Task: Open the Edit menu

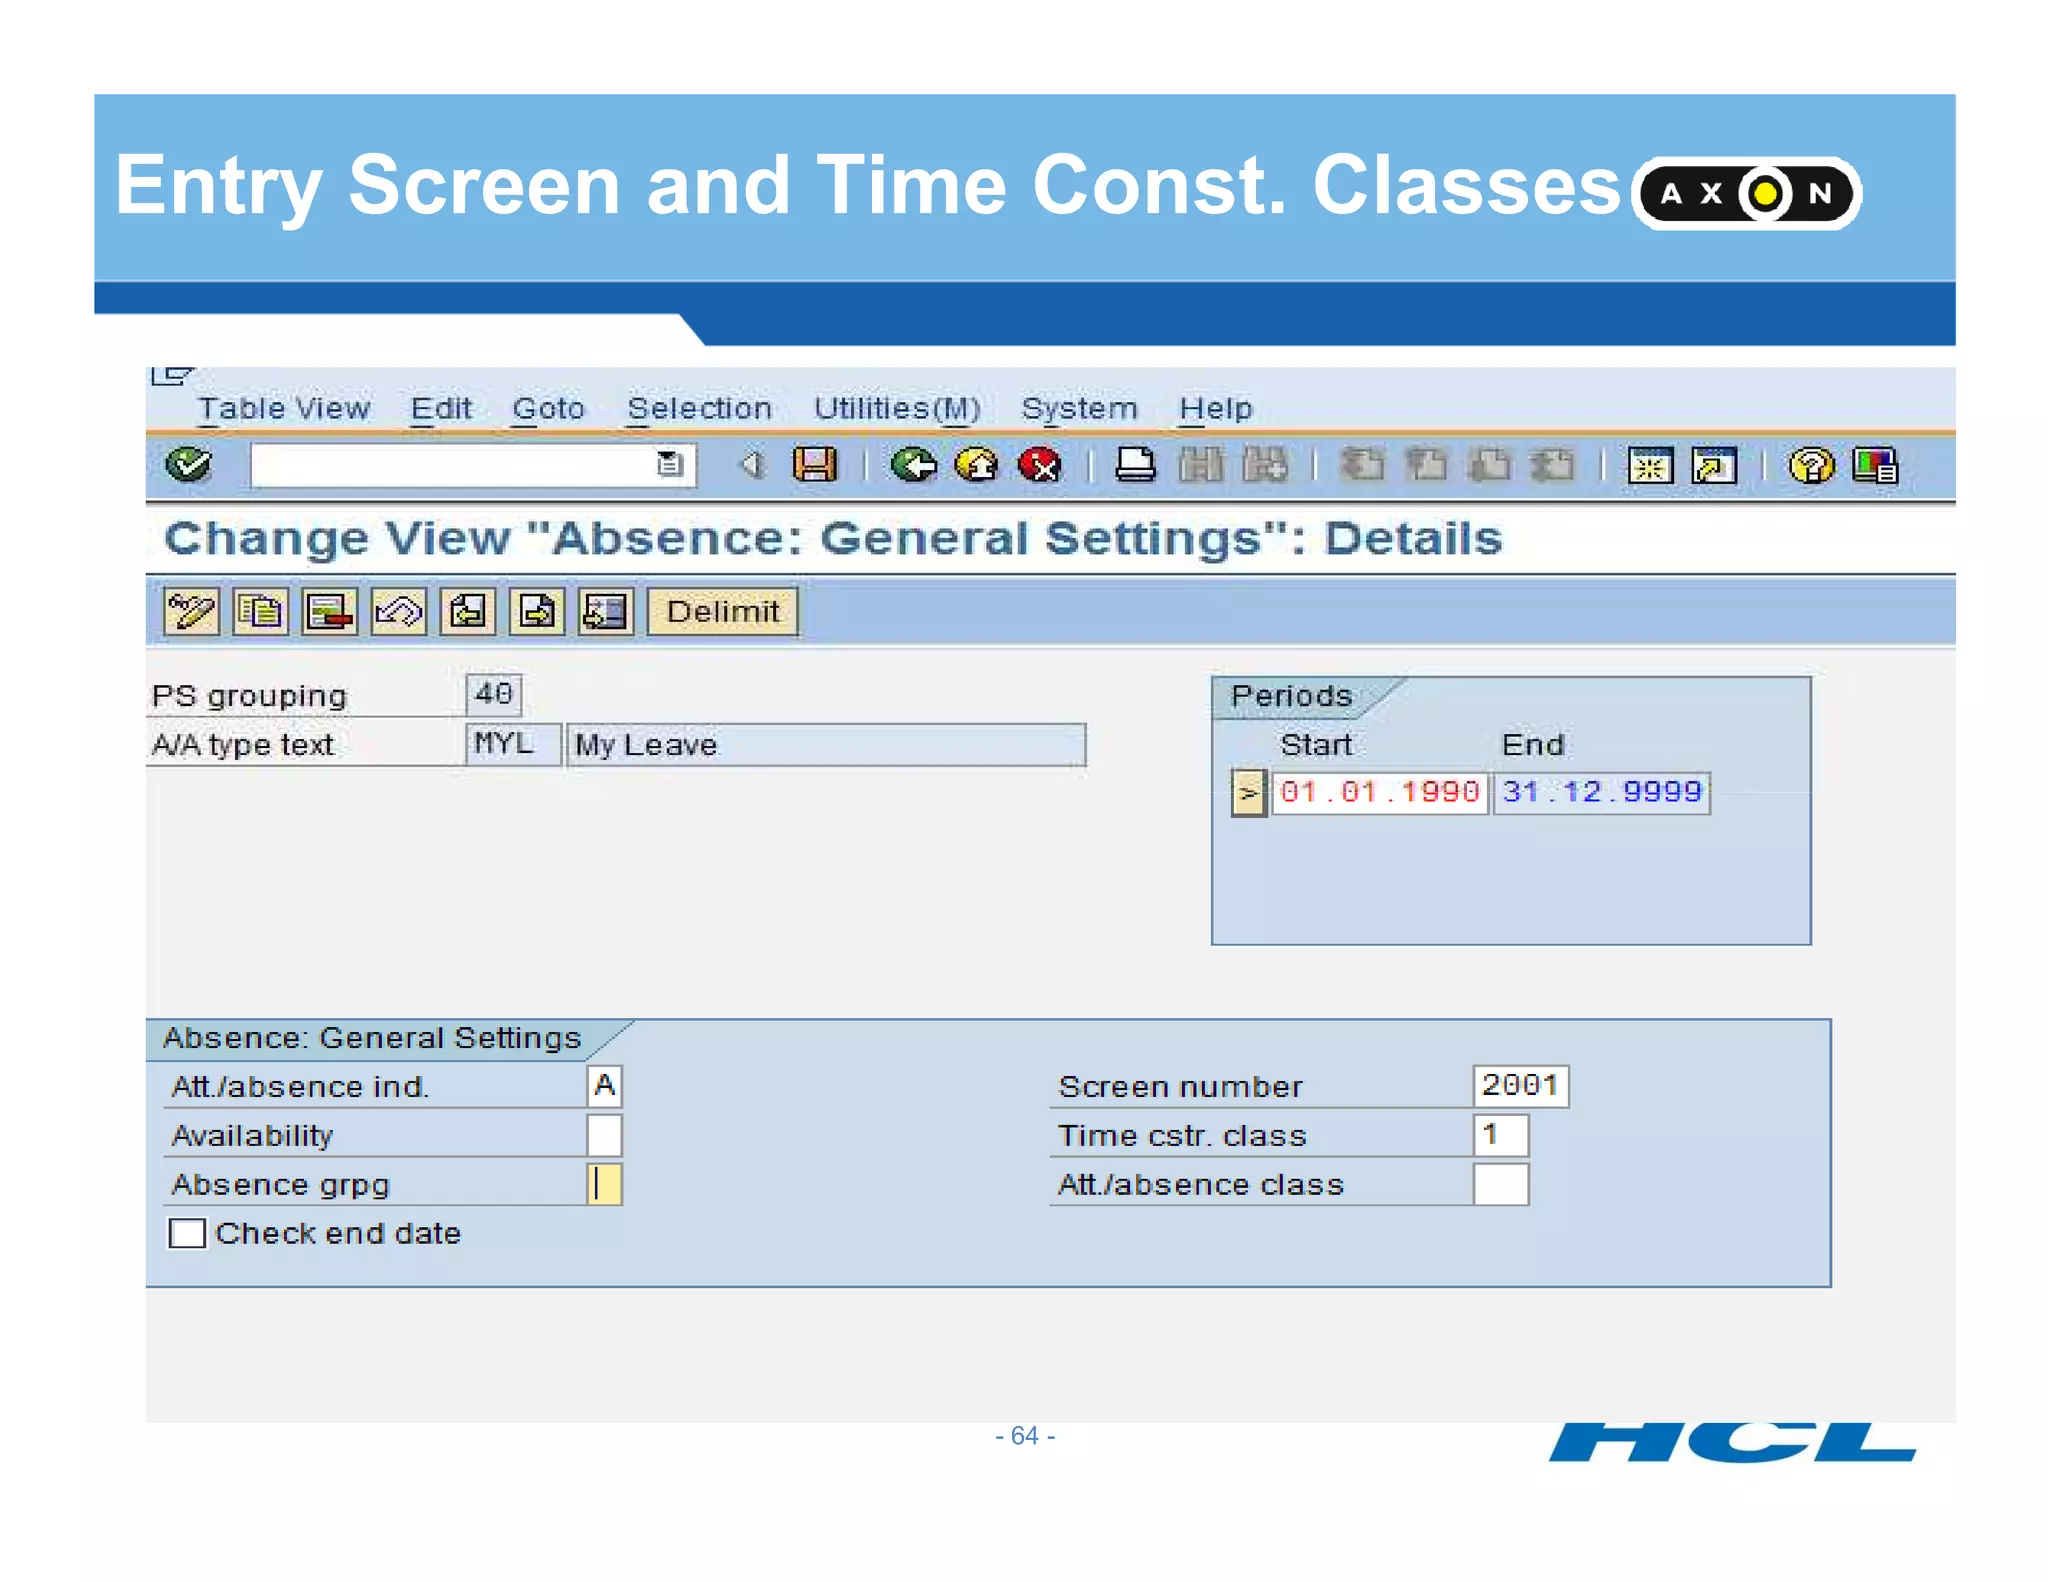Action: coord(441,408)
